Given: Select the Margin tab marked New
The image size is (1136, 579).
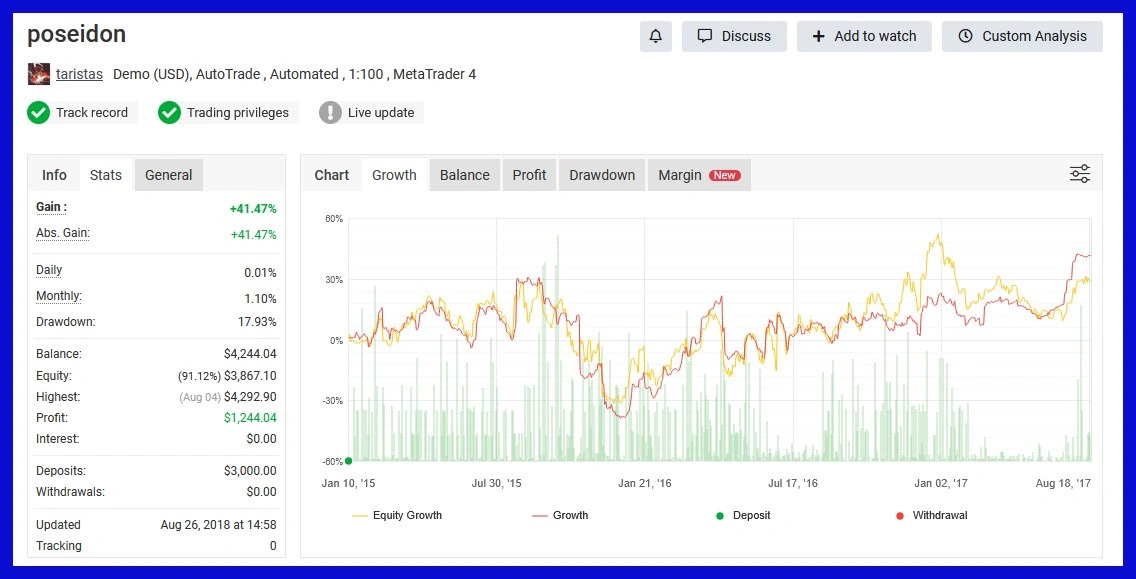Looking at the screenshot, I should coord(698,175).
